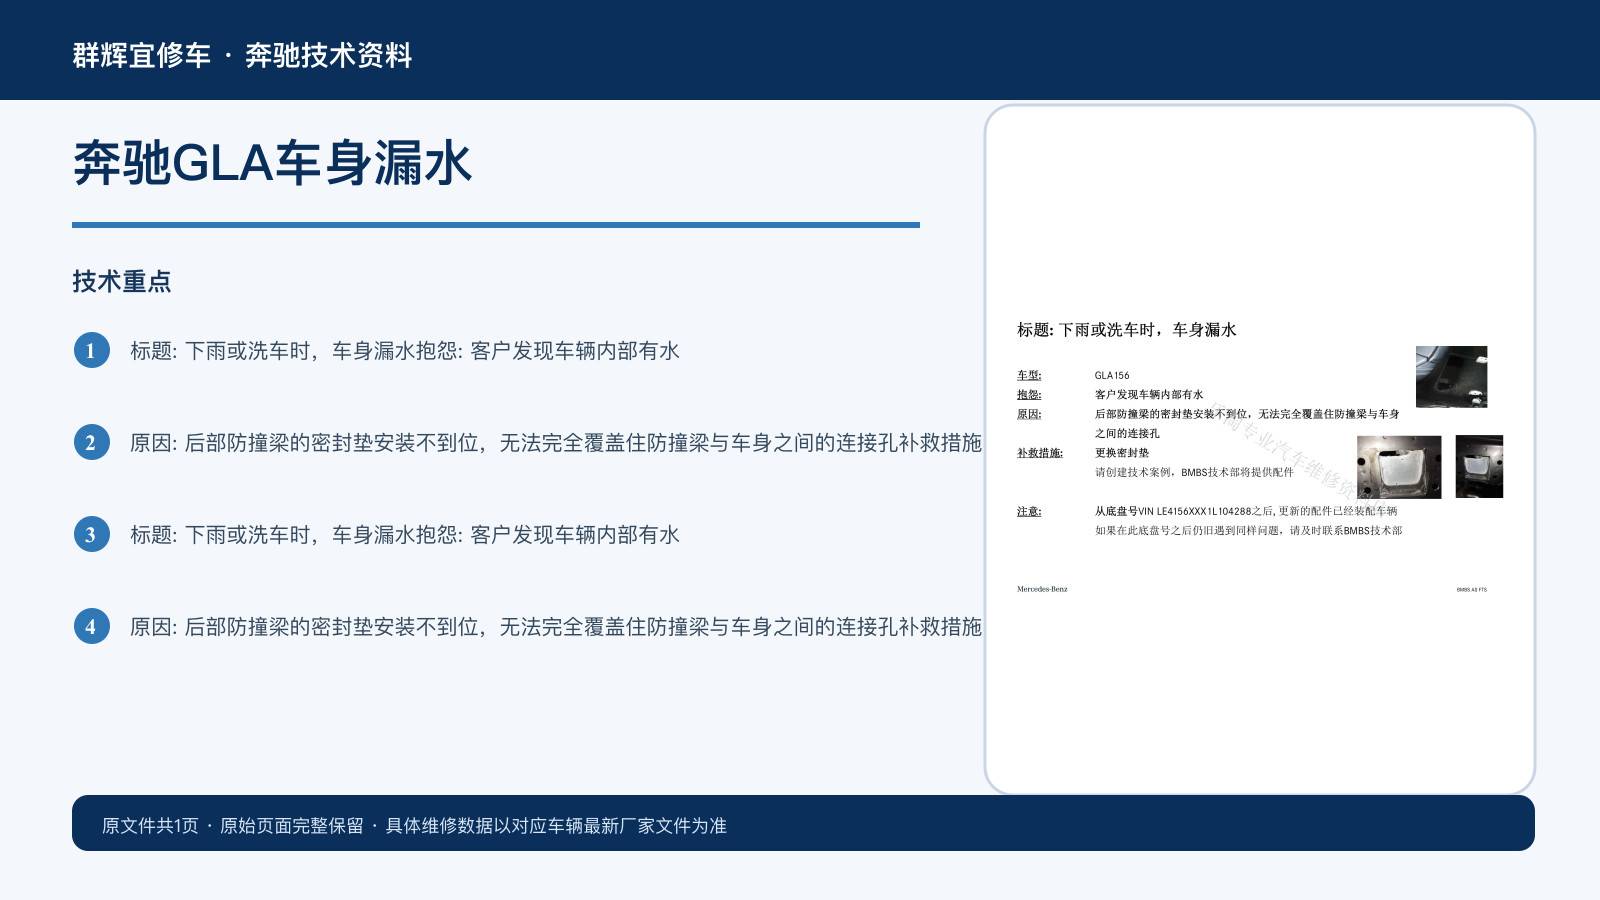Click the 原因 line beside badge 2
The width and height of the screenshot is (1600, 900).
[556, 443]
